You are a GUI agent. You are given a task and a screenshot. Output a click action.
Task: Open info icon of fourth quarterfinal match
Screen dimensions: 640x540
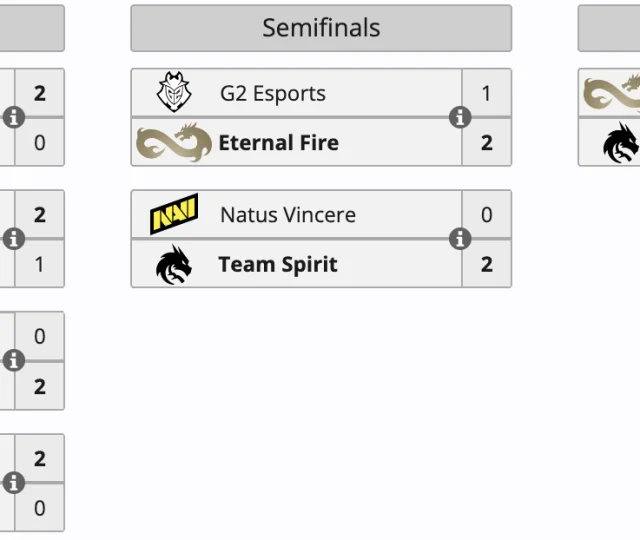coord(13,483)
